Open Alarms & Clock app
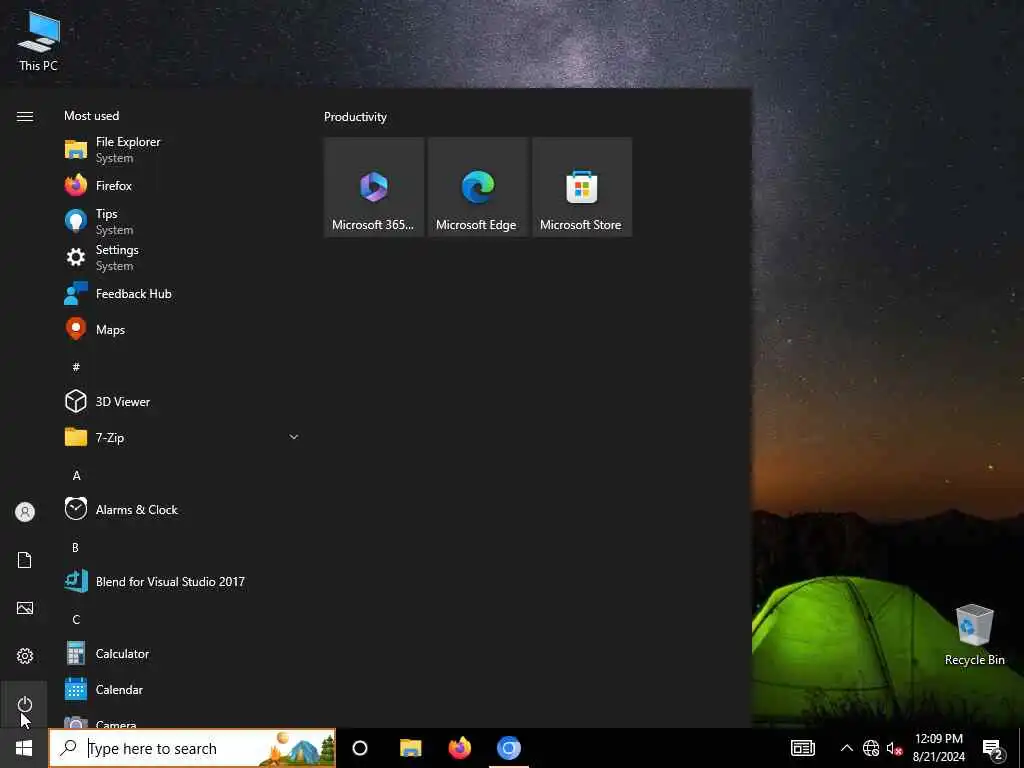1024x768 pixels. click(x=182, y=509)
